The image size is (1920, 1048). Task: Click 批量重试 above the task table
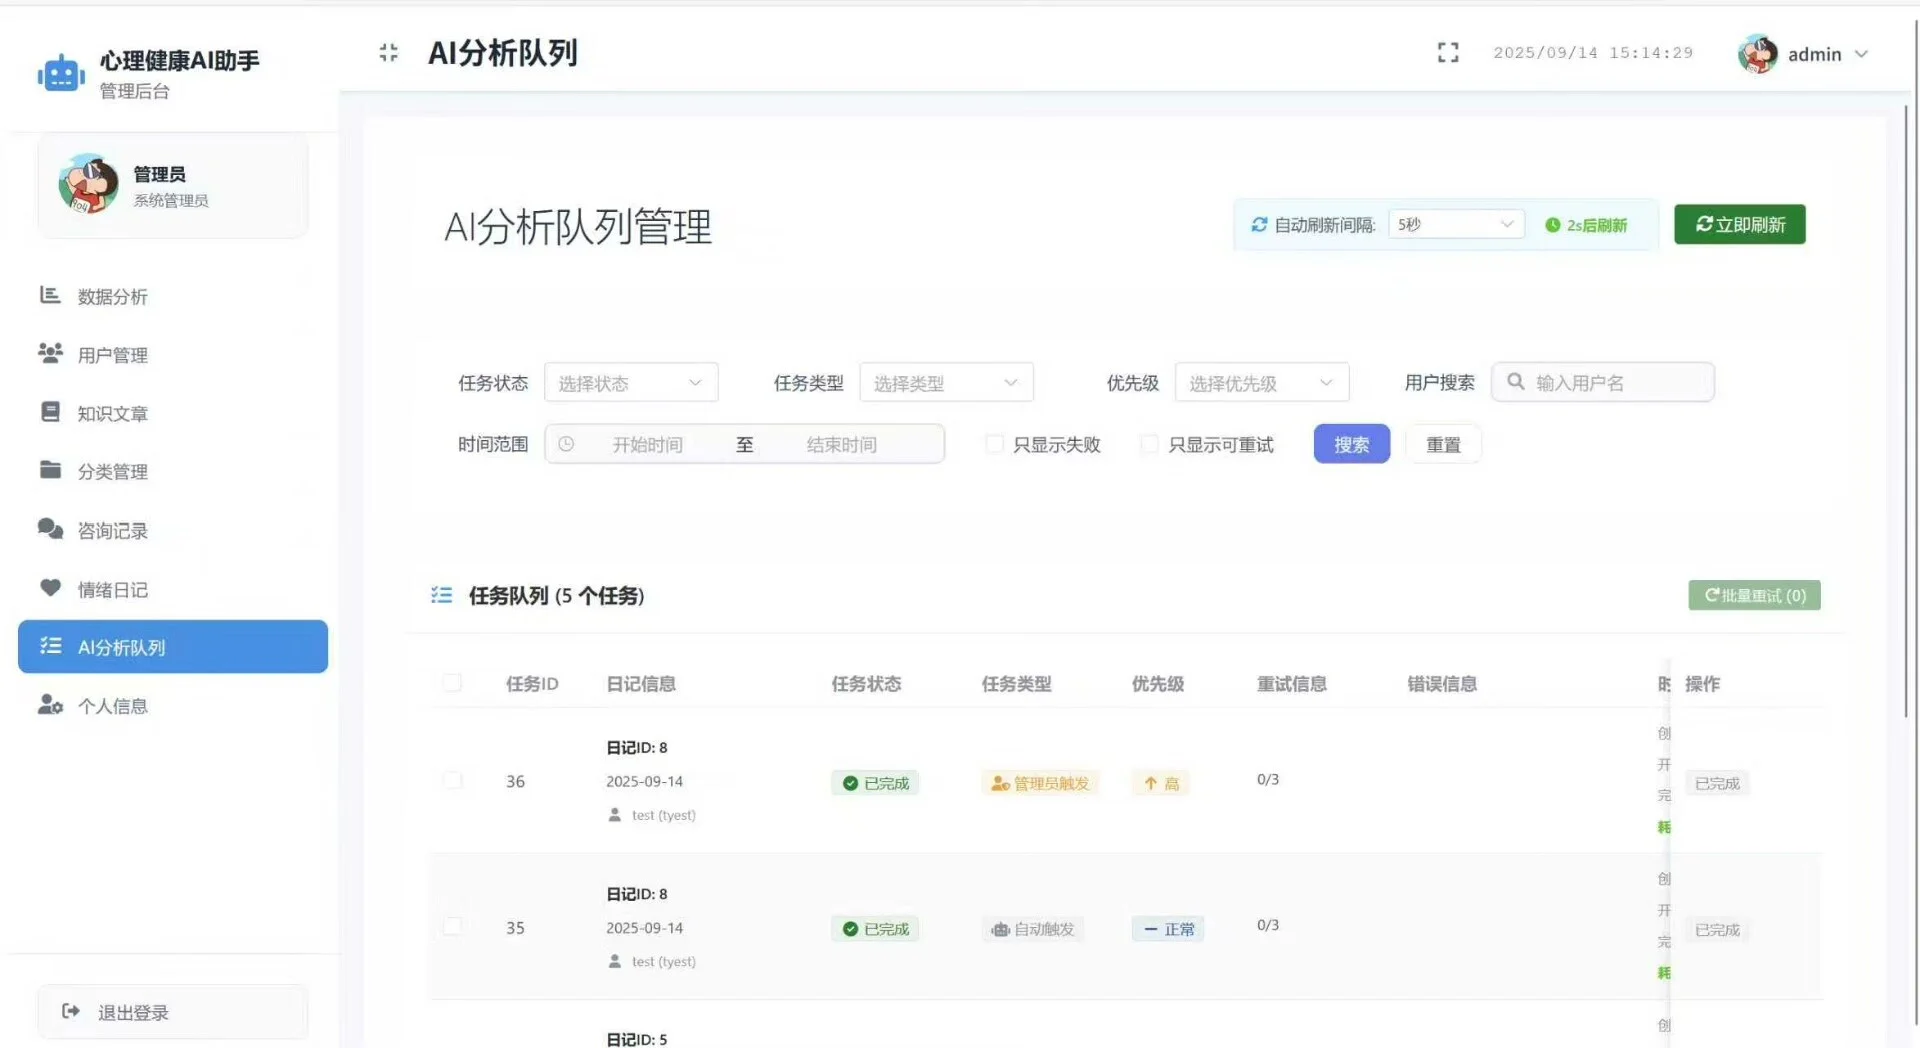pos(1753,595)
